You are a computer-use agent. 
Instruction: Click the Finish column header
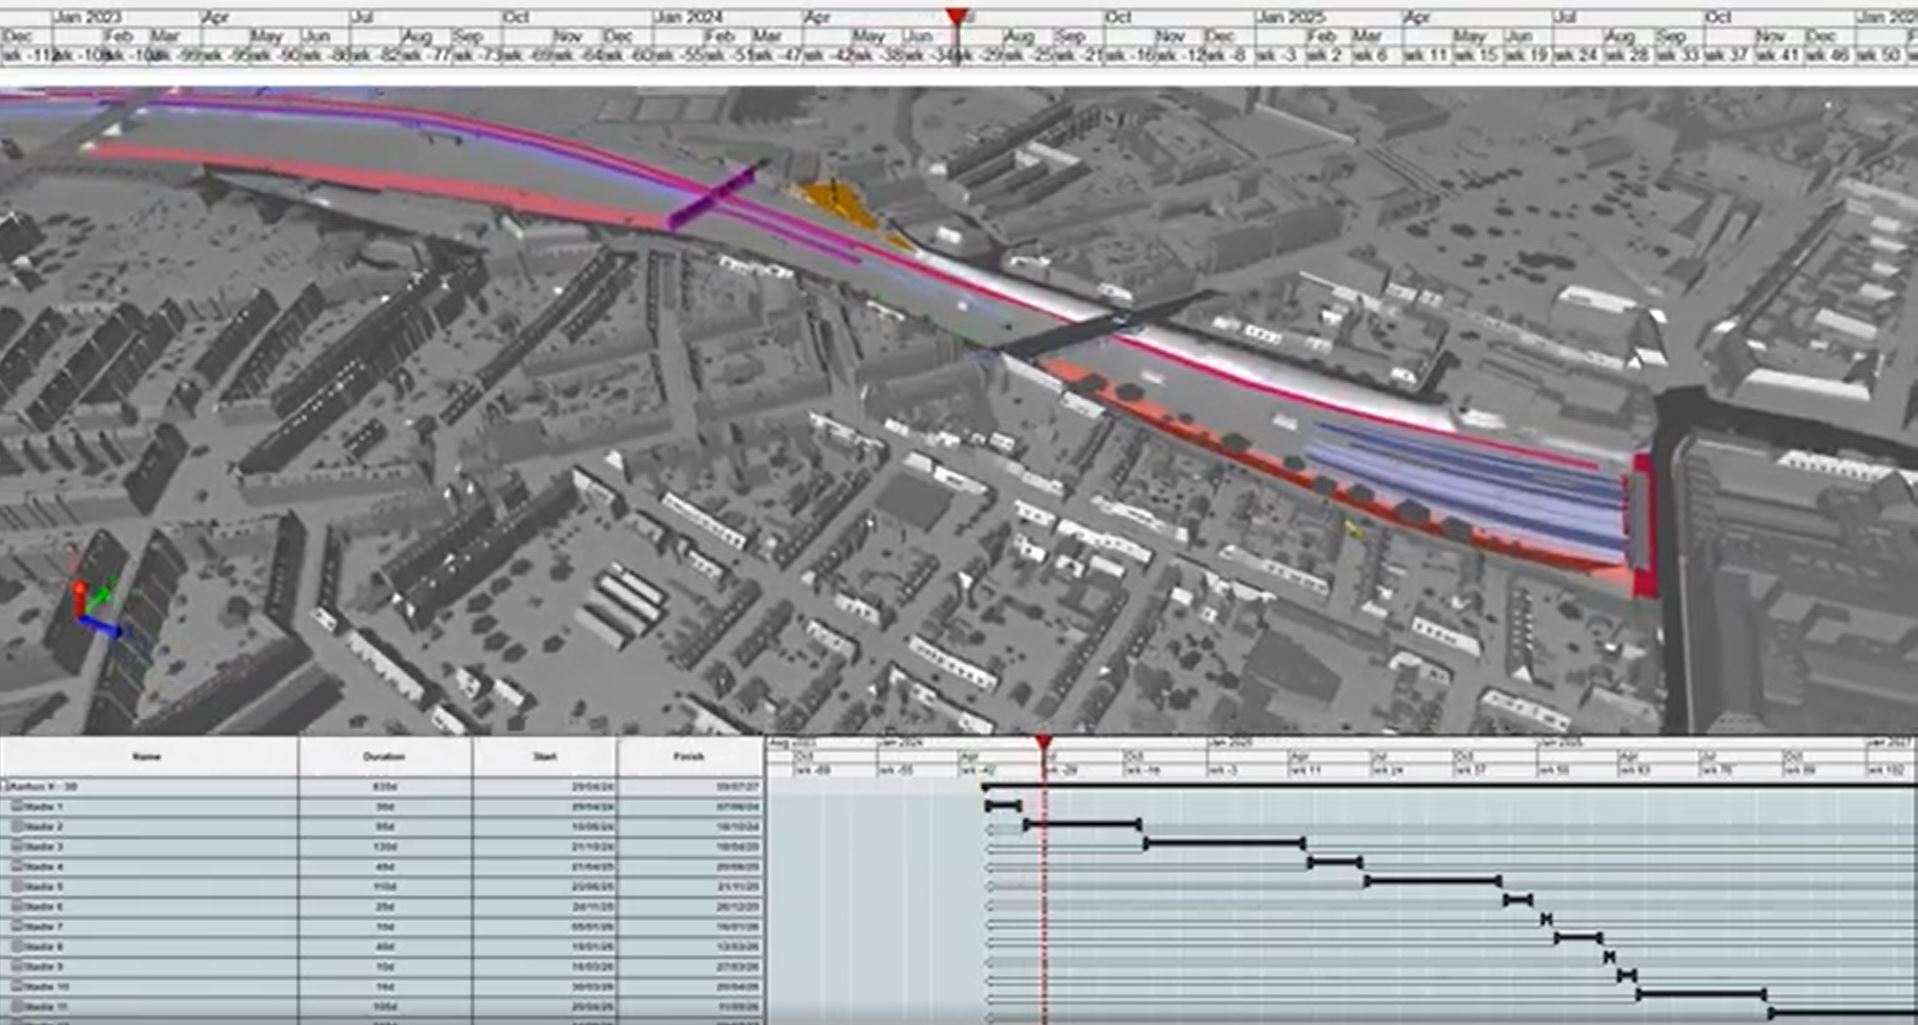pyautogui.click(x=689, y=757)
